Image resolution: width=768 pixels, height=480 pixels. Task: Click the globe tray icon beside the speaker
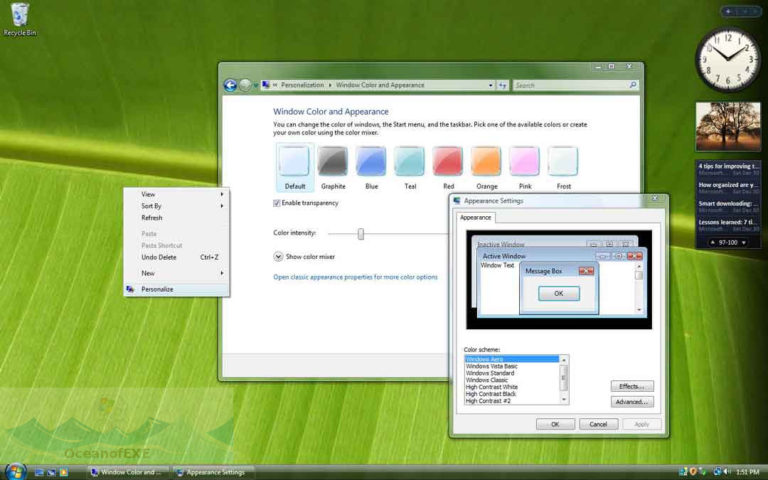718,472
